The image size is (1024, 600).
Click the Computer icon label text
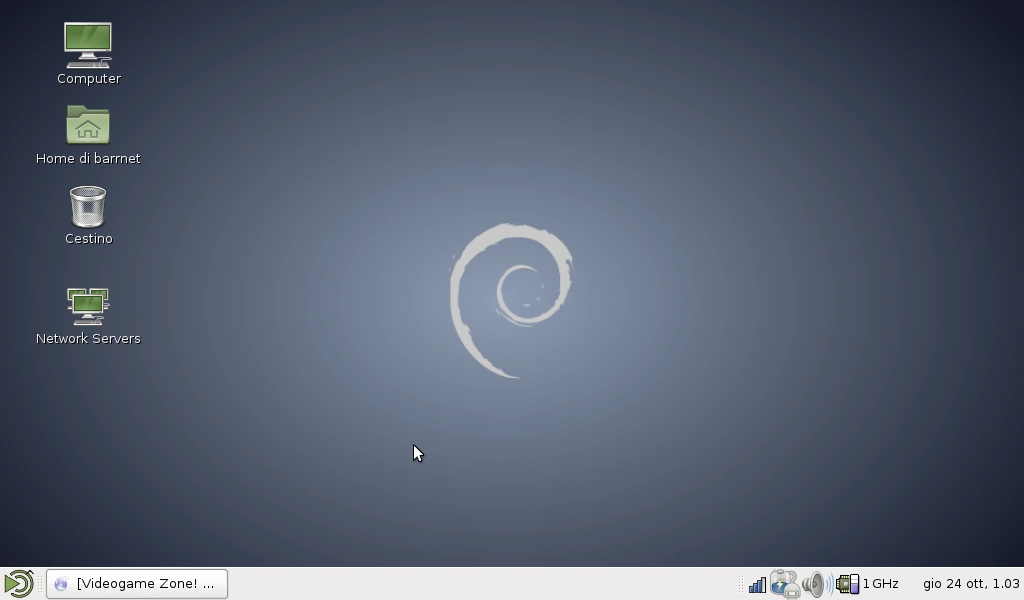(89, 78)
